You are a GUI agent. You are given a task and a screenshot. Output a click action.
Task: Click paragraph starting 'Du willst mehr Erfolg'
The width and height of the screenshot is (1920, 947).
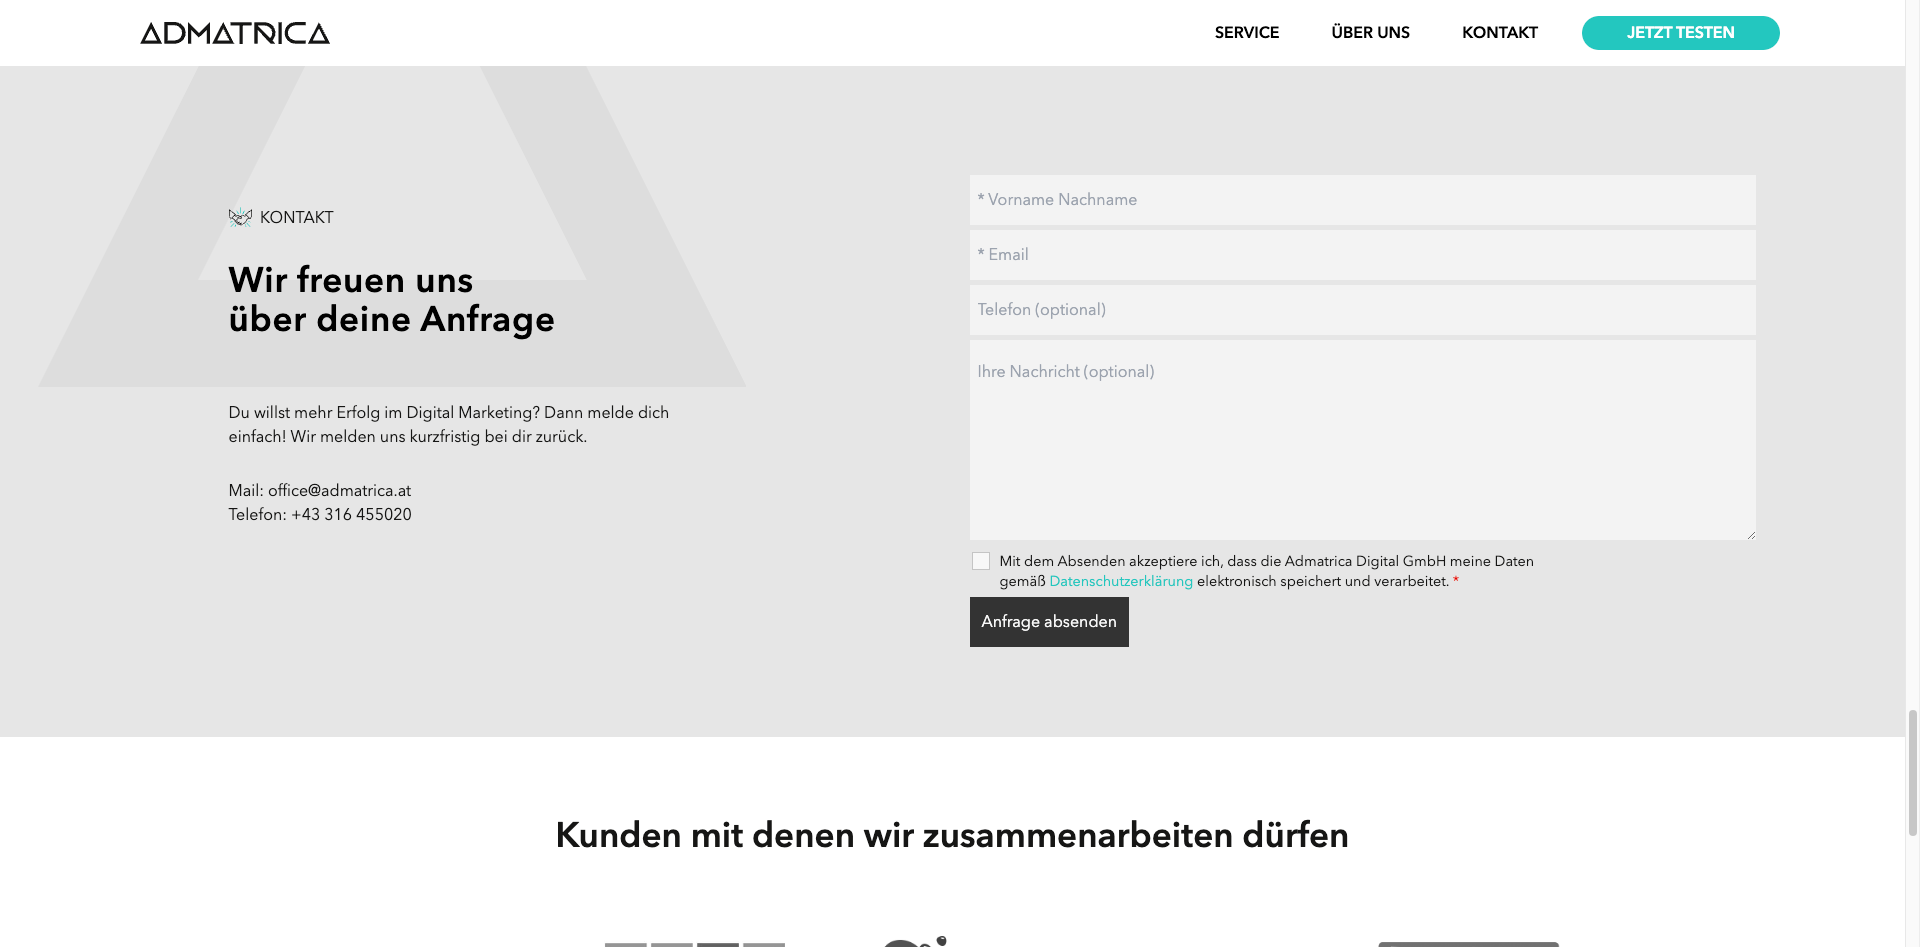[448, 425]
